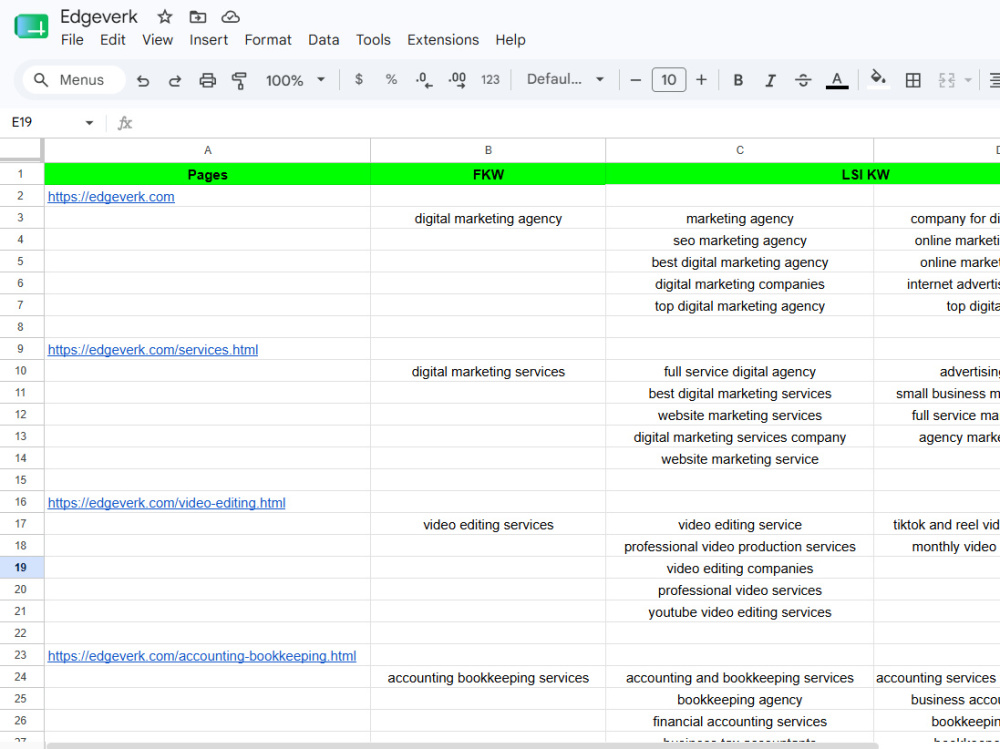The height and width of the screenshot is (749, 1000).
Task: Decrease font size with minus button
Action: coord(635,80)
